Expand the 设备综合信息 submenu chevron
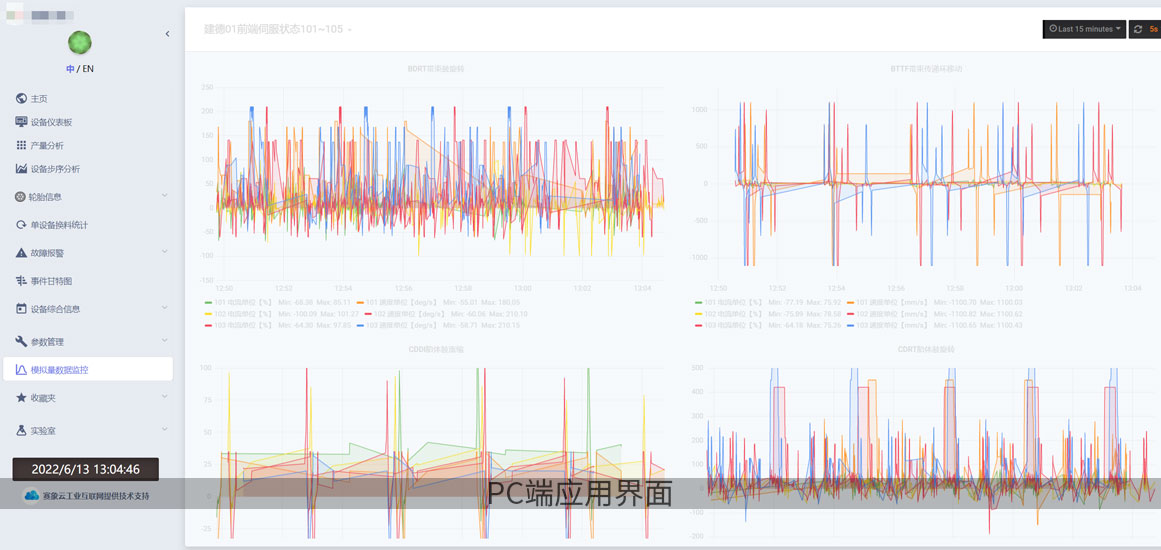Screen dimensions: 1161x550 (x=164, y=309)
